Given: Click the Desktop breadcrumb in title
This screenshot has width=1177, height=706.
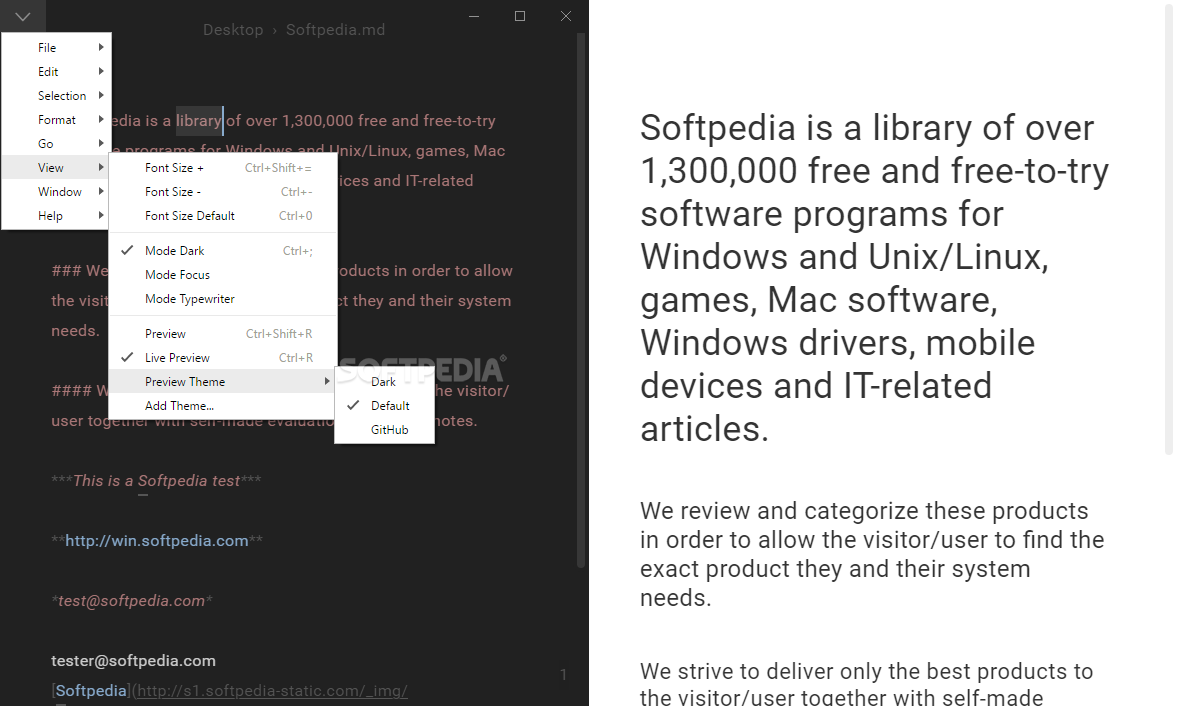Looking at the screenshot, I should [x=233, y=30].
